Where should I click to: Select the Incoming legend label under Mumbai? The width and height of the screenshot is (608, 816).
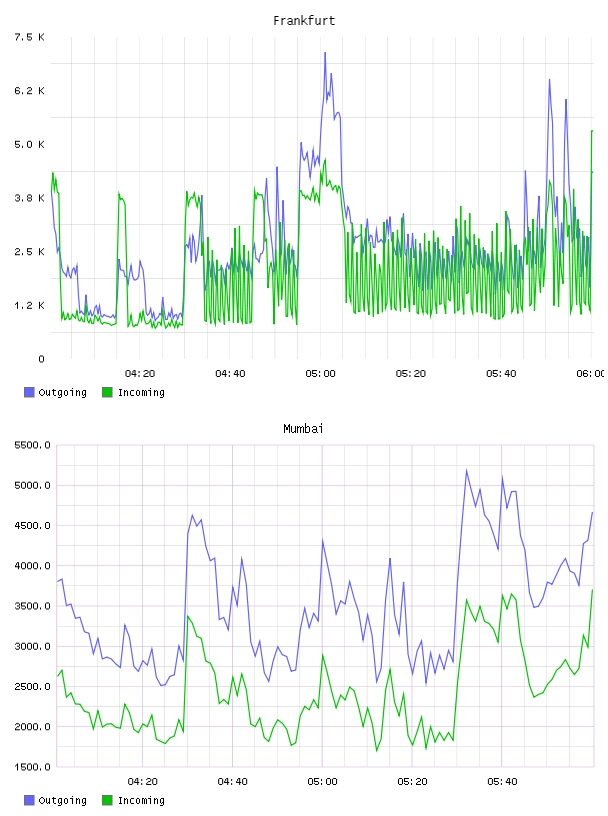coord(141,800)
